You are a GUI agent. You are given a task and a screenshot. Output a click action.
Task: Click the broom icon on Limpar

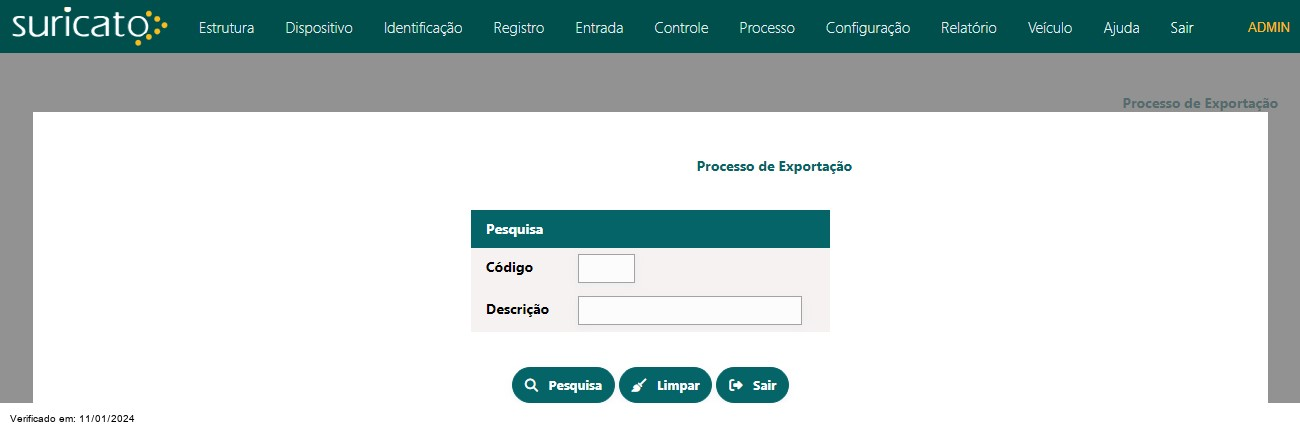639,385
